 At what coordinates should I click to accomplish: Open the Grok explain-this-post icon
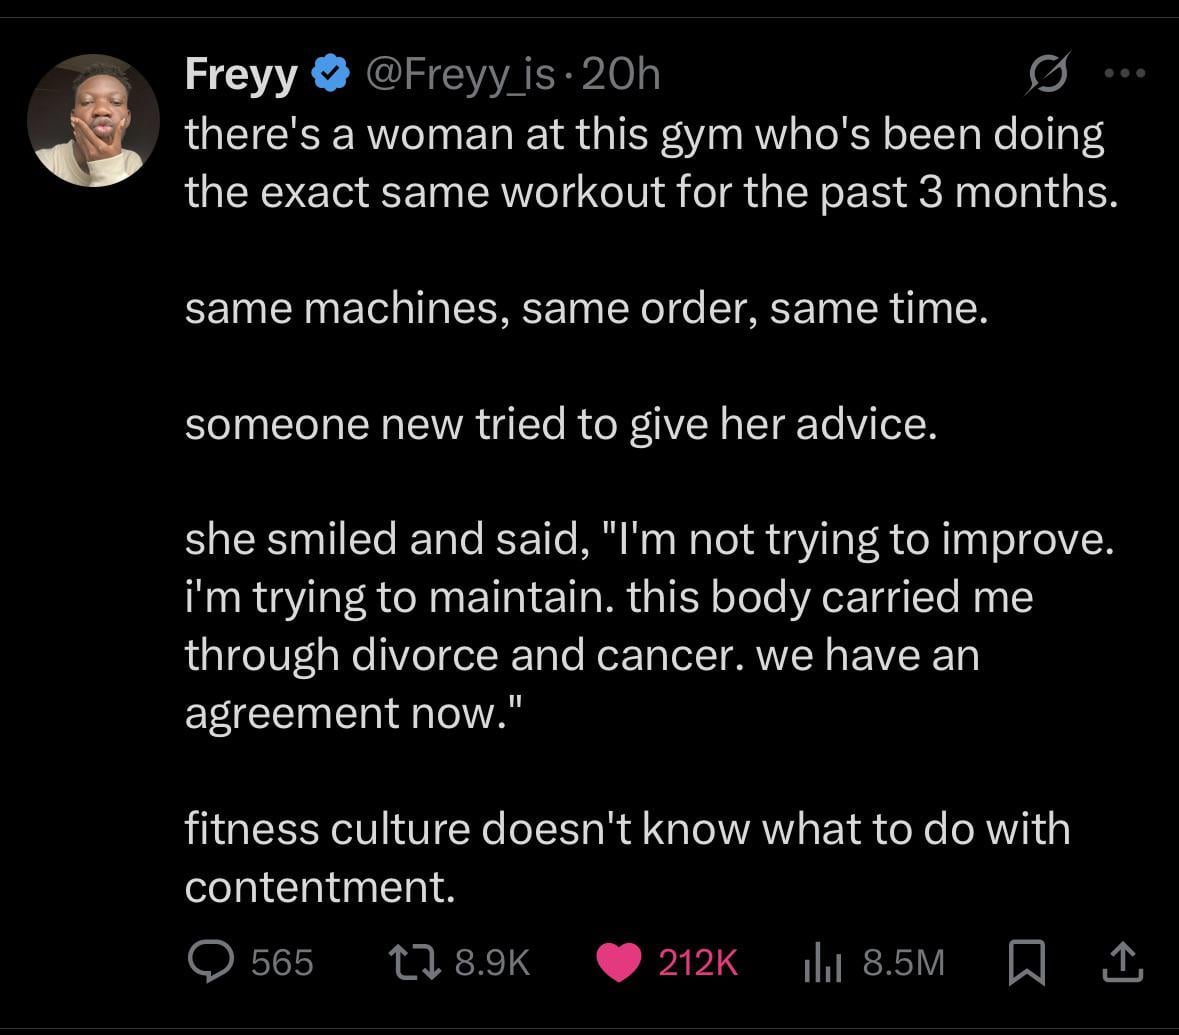pos(1049,74)
